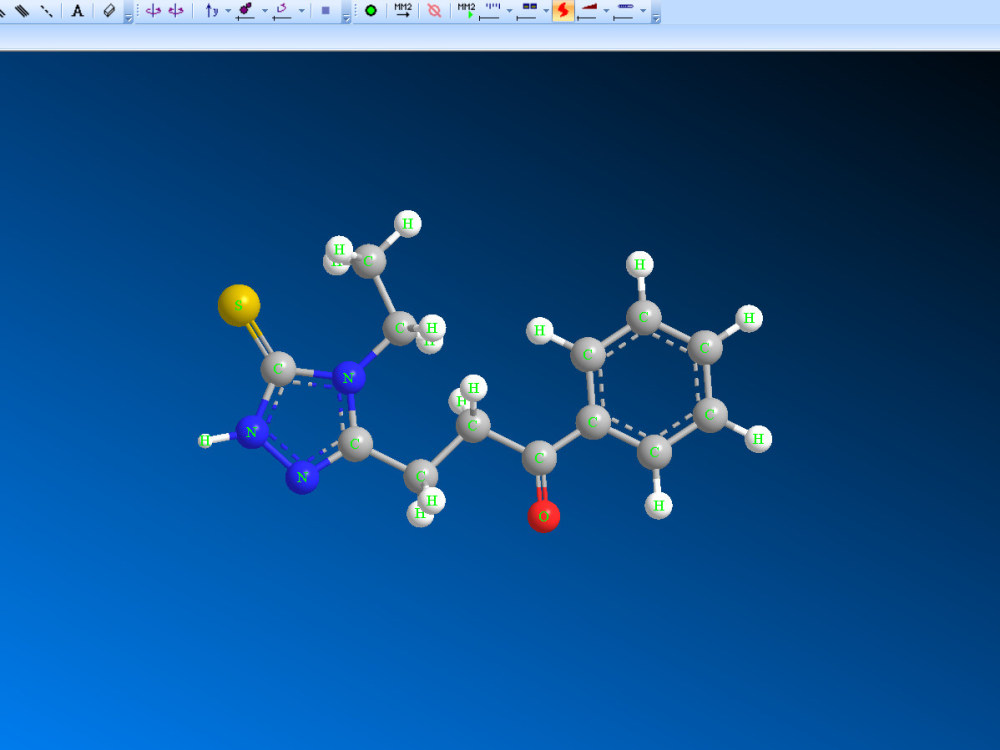Toggle the flame-highlighted calculation mode
The height and width of the screenshot is (750, 1000).
click(x=561, y=10)
